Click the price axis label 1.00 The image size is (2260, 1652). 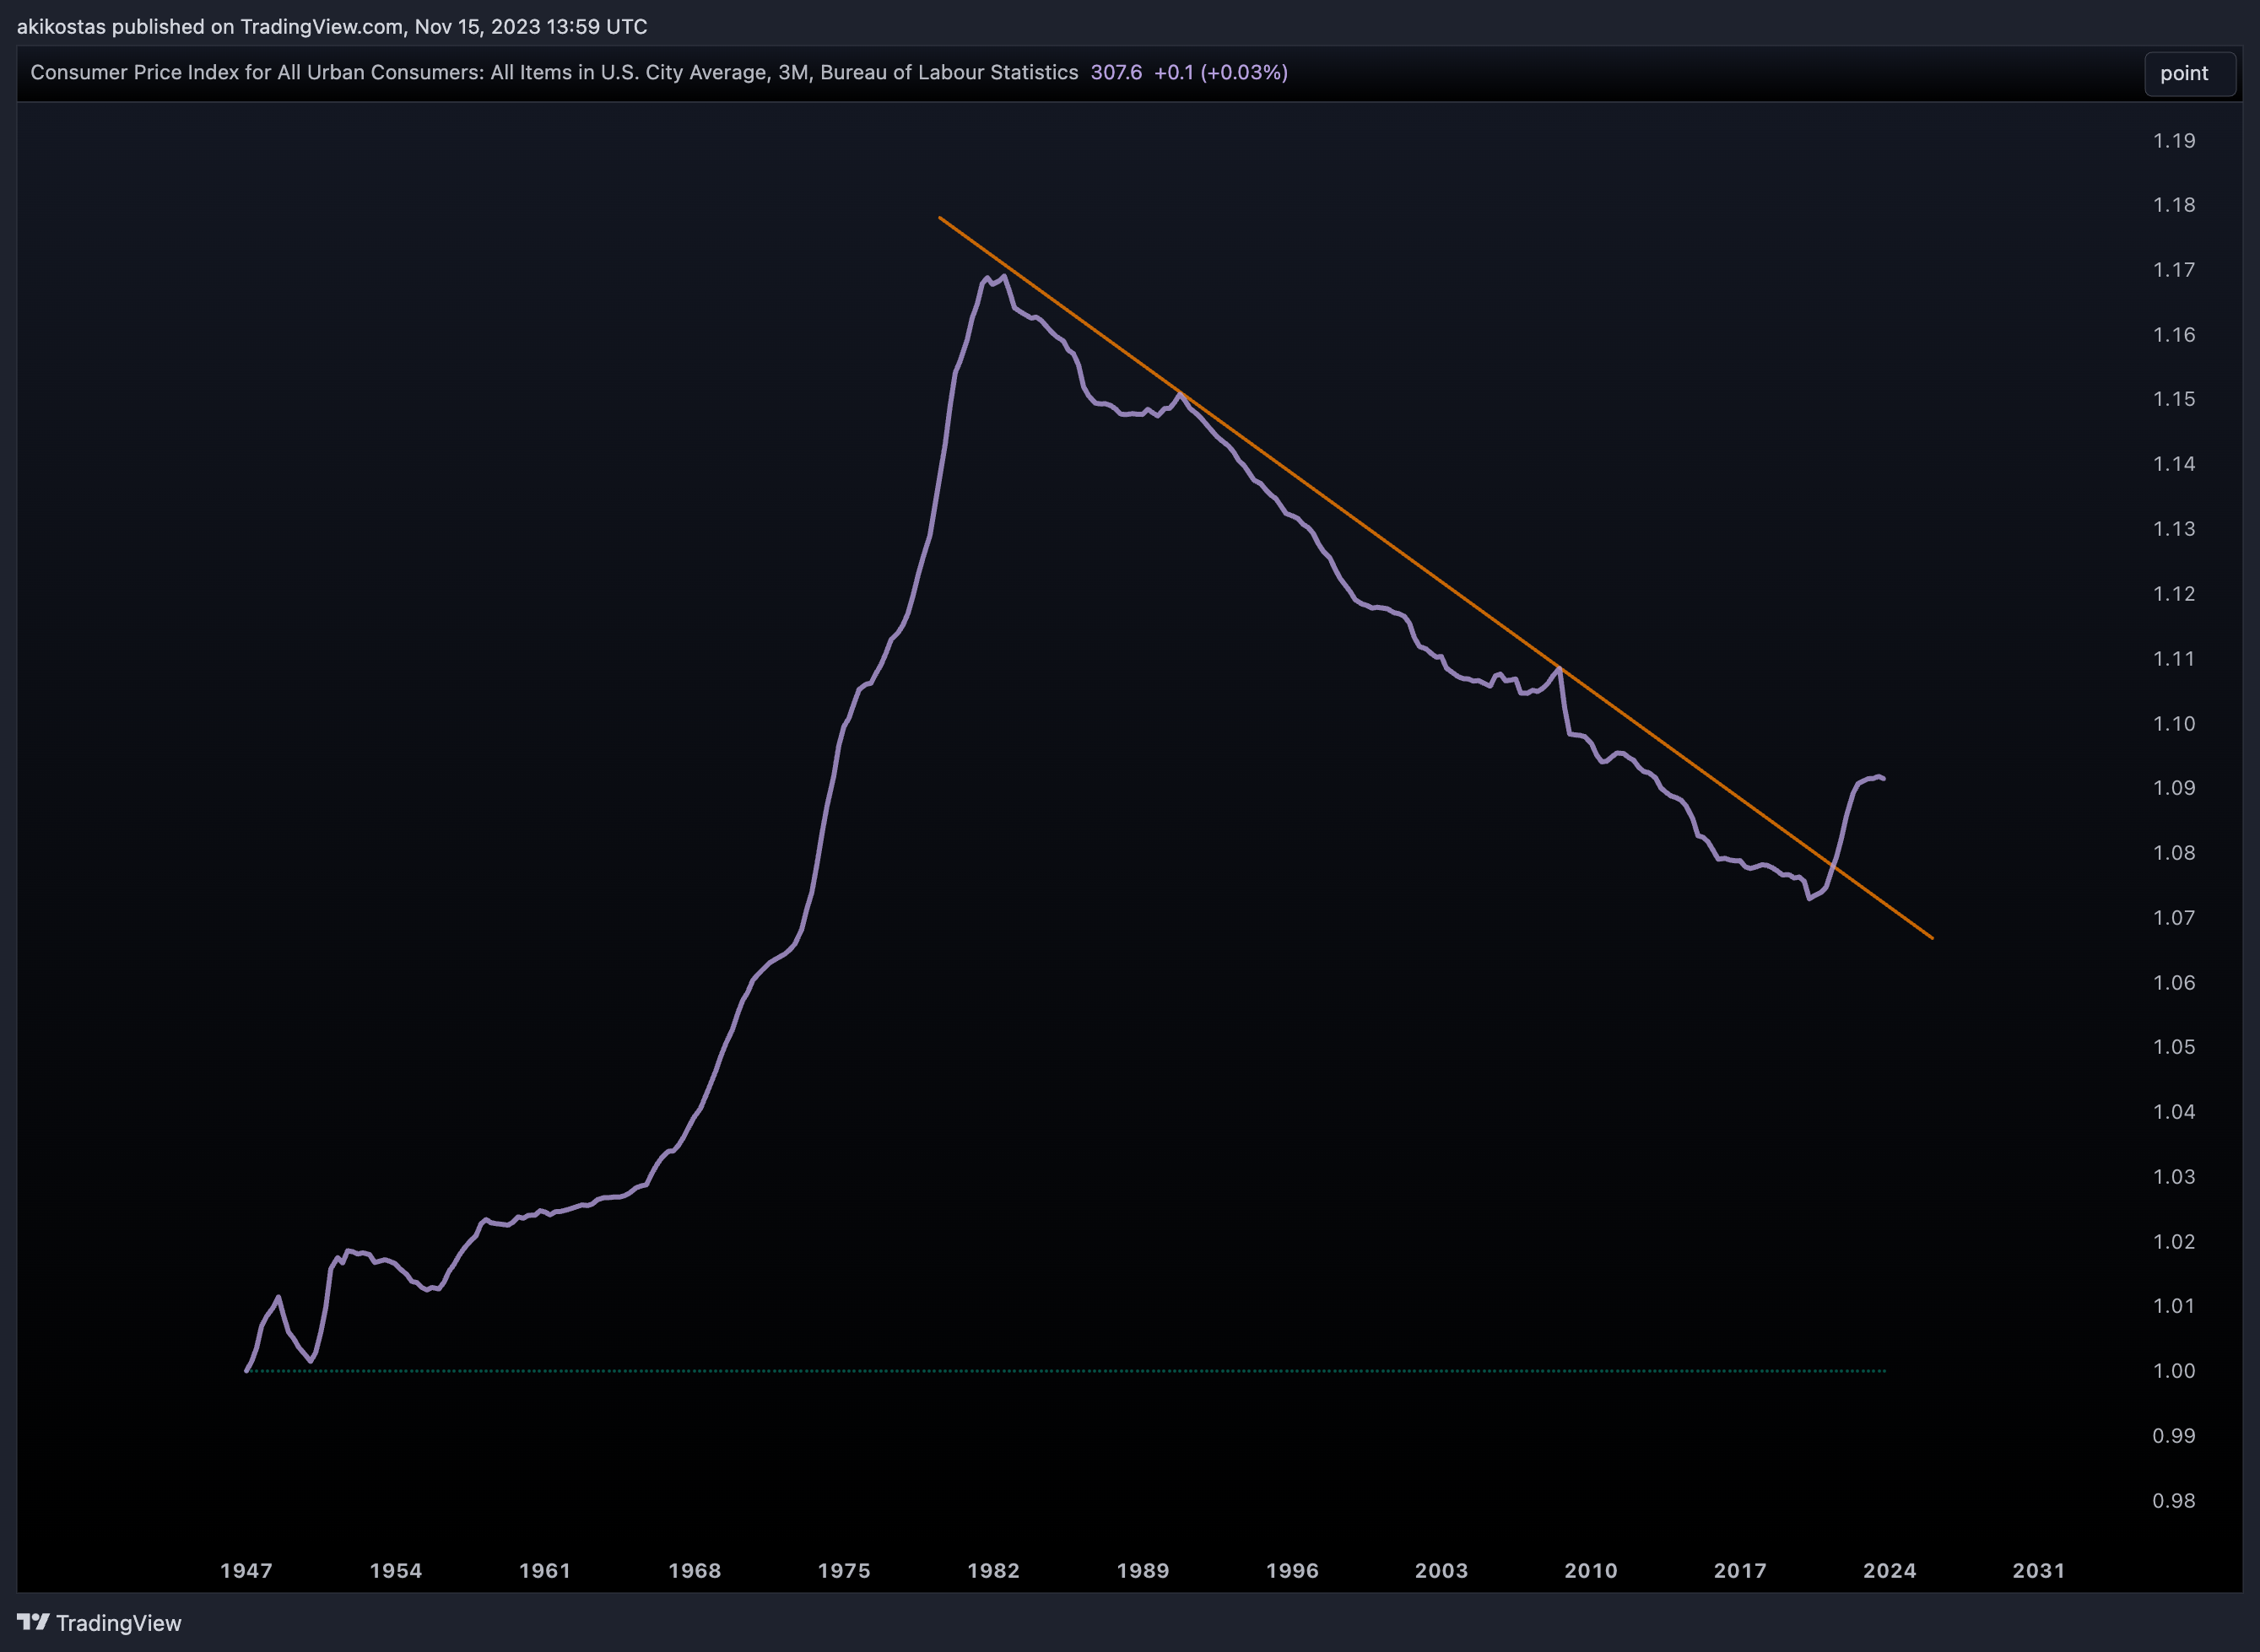[x=2174, y=1371]
